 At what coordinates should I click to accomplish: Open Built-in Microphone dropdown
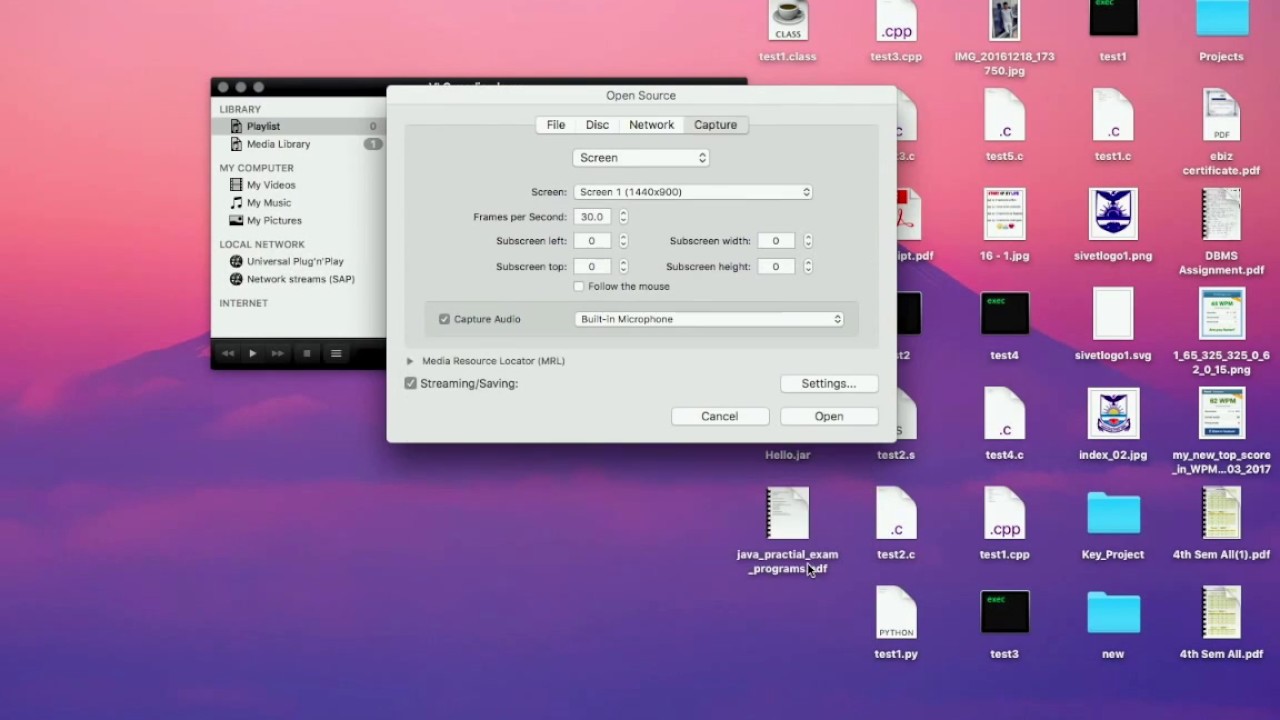click(x=709, y=319)
